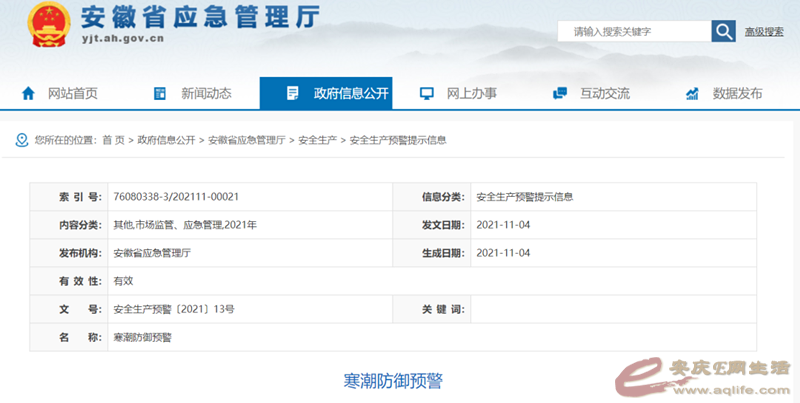800x403 pixels.
Task: Click 安全生产预警提示信息 breadcrumb link
Action: [x=397, y=140]
